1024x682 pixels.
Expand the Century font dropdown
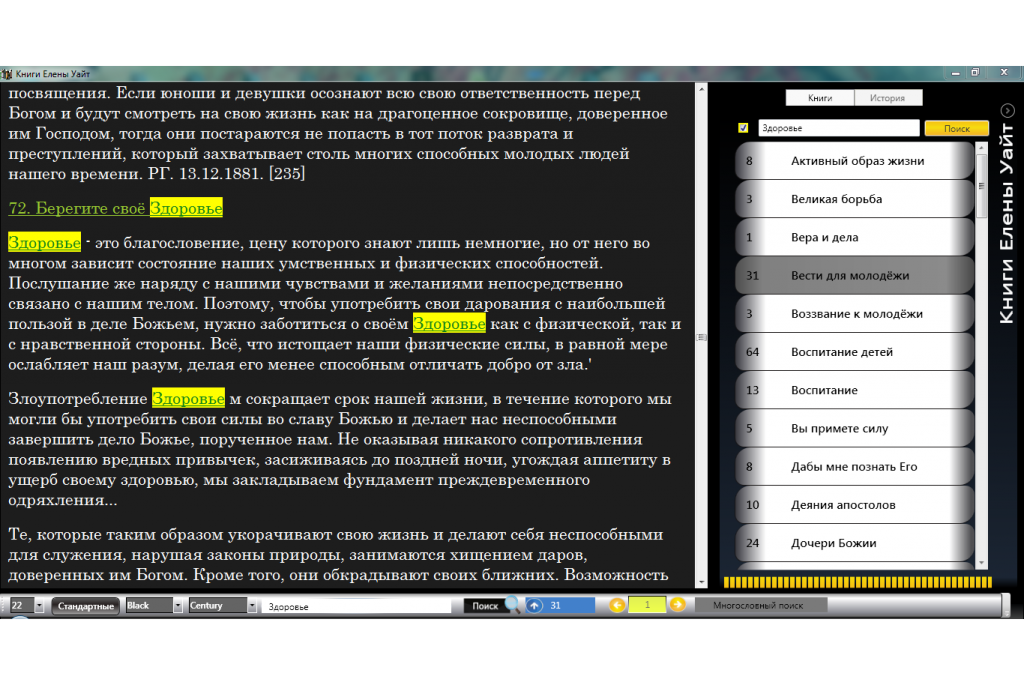click(251, 606)
